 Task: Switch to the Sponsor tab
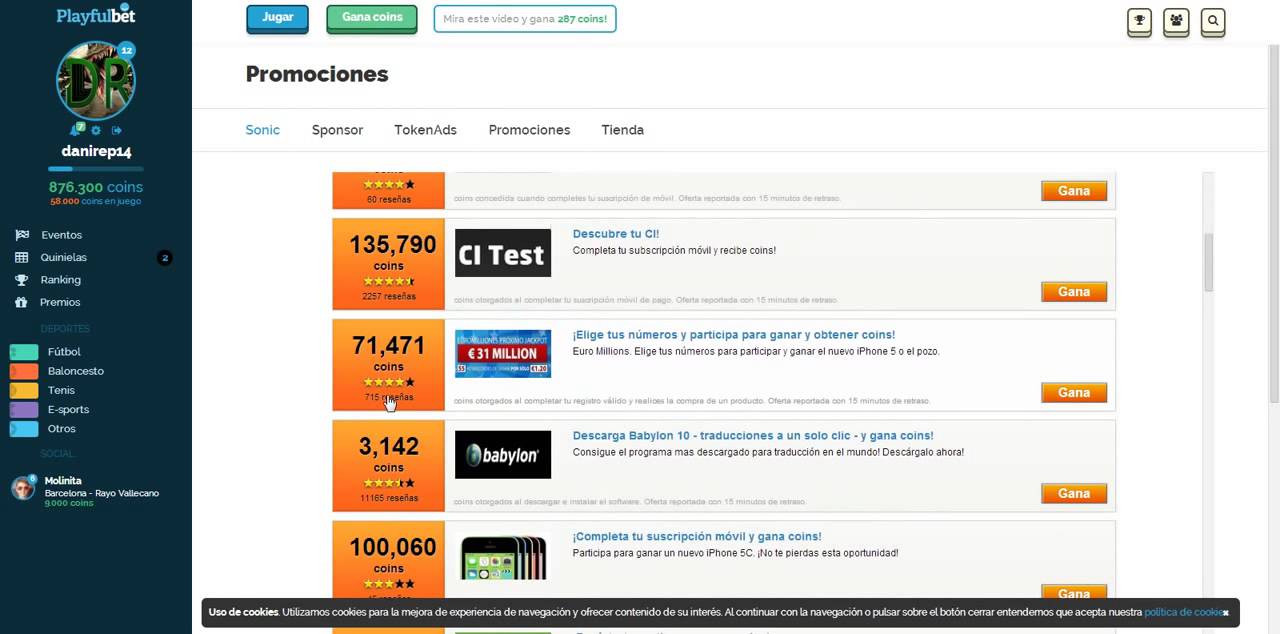click(x=337, y=130)
